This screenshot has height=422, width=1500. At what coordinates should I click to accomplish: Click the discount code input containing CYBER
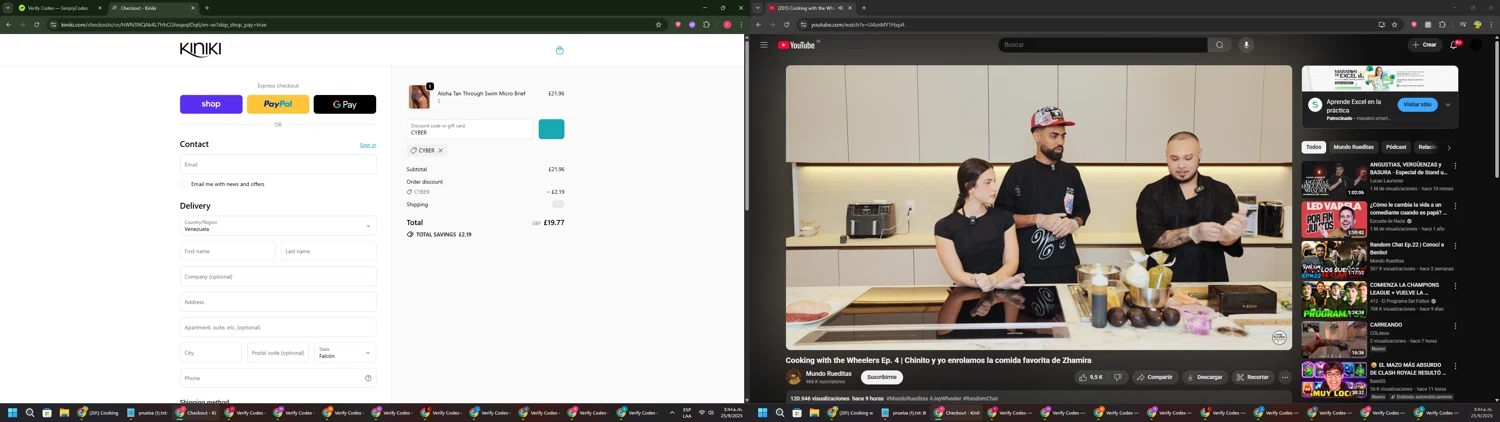click(470, 129)
